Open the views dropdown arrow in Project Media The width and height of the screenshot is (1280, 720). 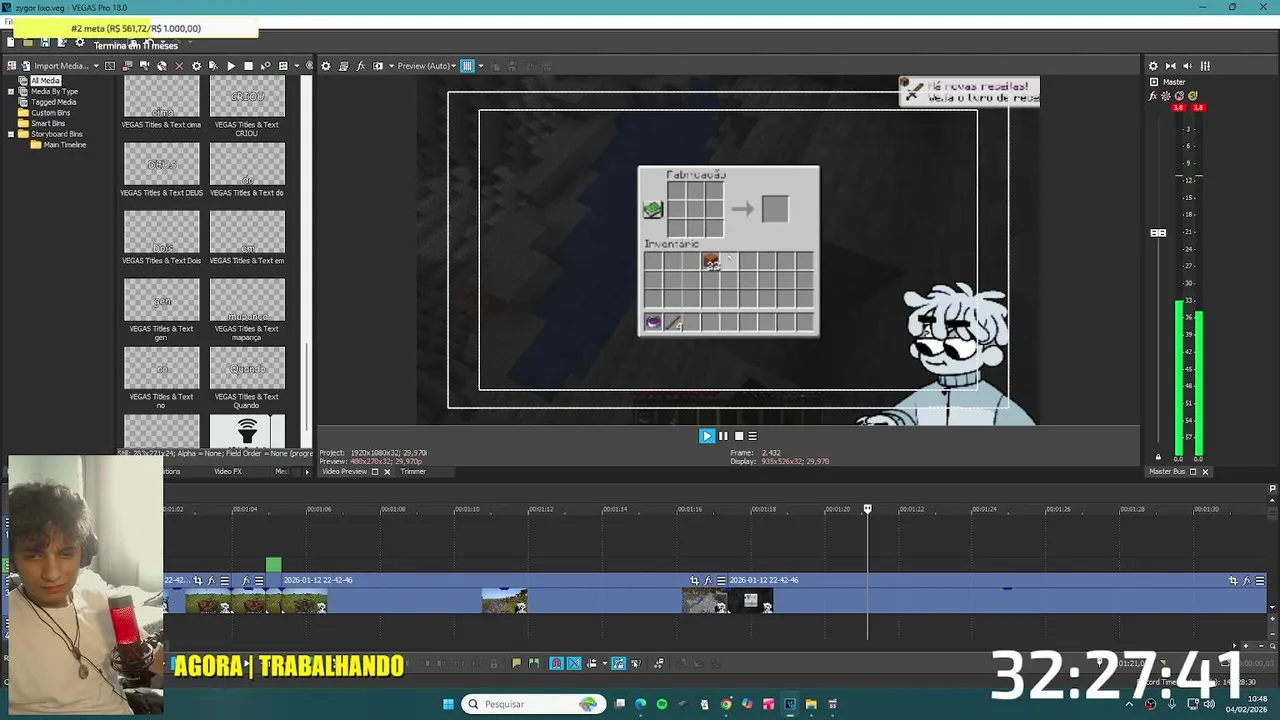[x=296, y=66]
